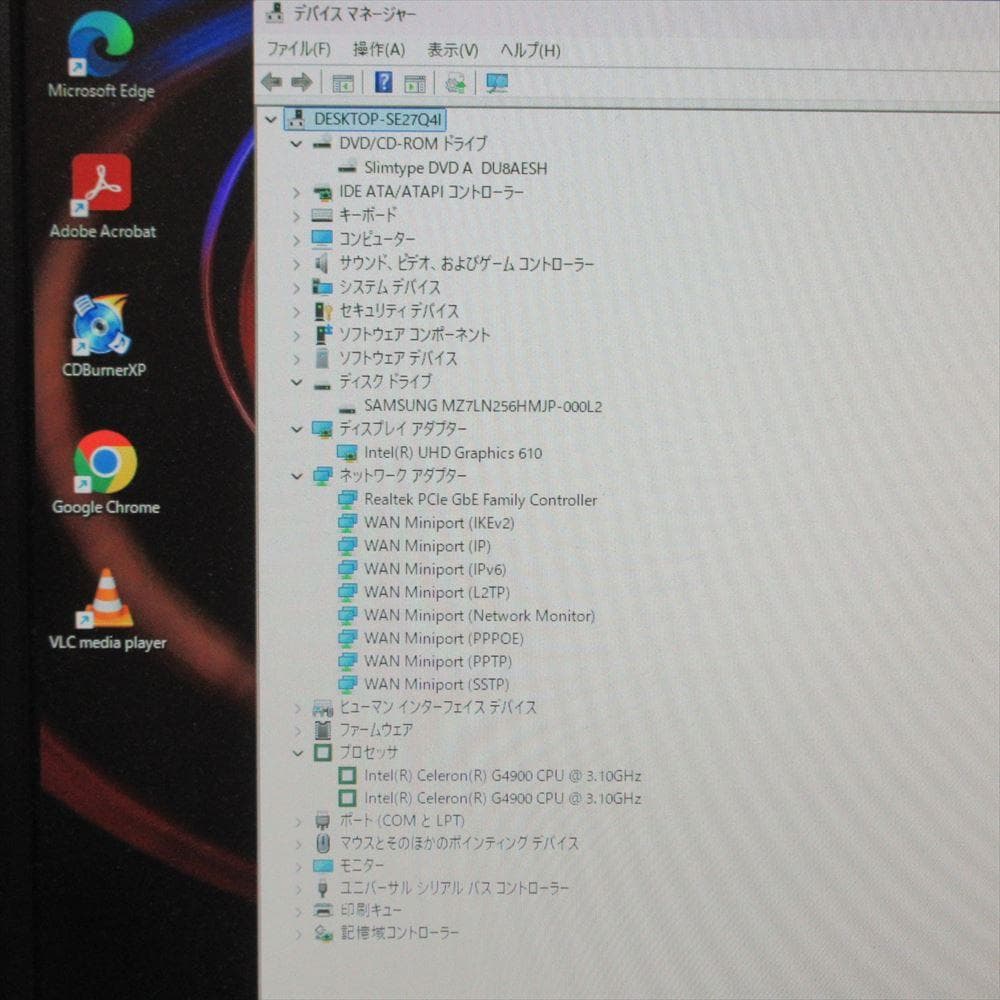Open Help using the question mark toolbar icon
Screen dimensions: 1000x1000
(x=383, y=82)
